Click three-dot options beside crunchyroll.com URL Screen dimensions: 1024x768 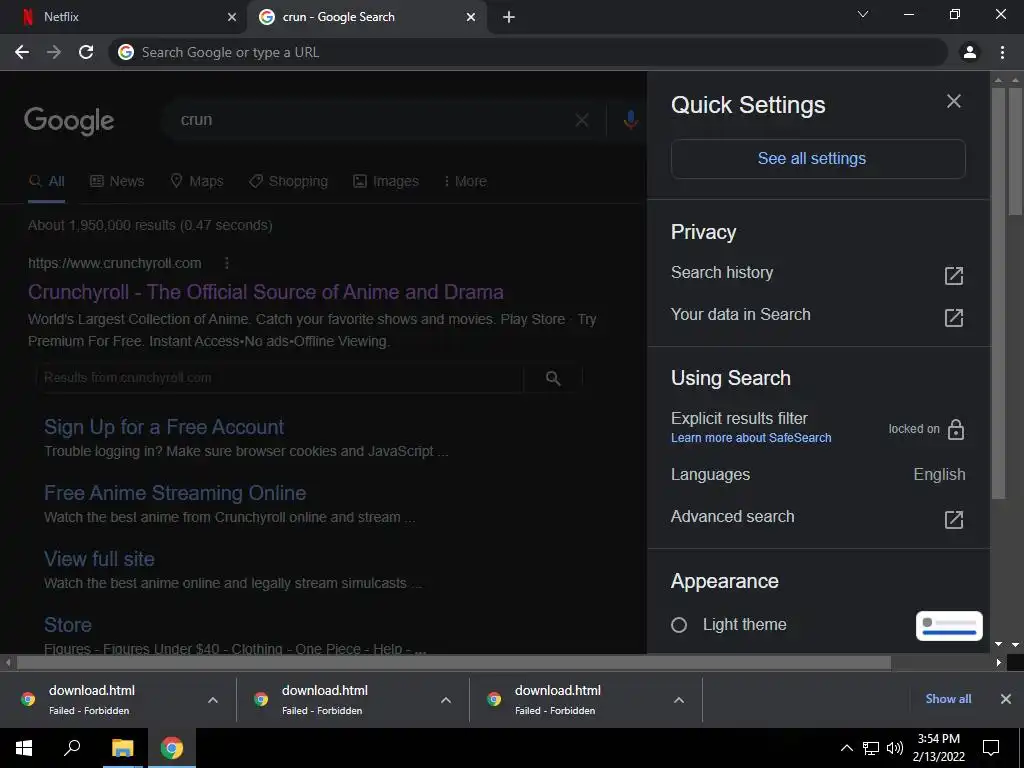(x=227, y=263)
